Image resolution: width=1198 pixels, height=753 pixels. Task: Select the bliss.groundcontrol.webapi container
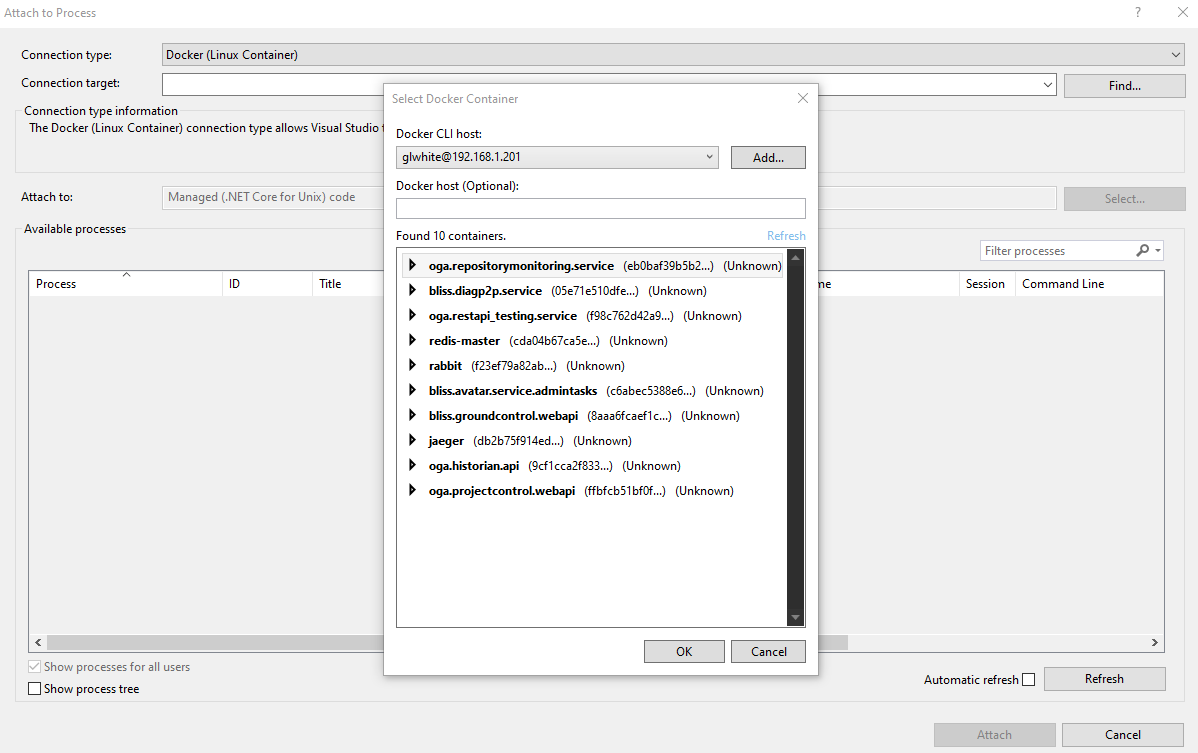click(x=584, y=416)
